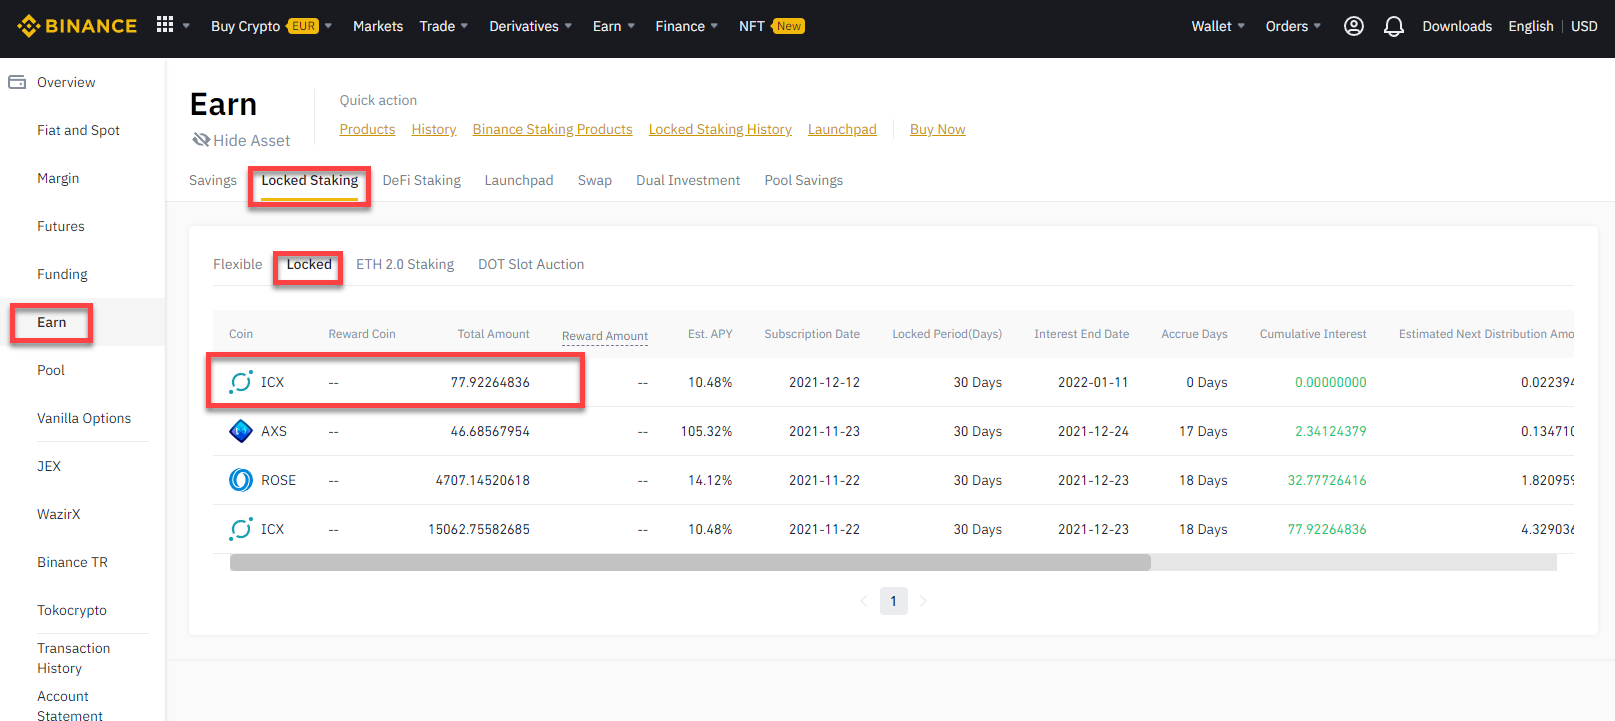
Task: Switch to the Locked Staking tab
Action: pyautogui.click(x=310, y=180)
